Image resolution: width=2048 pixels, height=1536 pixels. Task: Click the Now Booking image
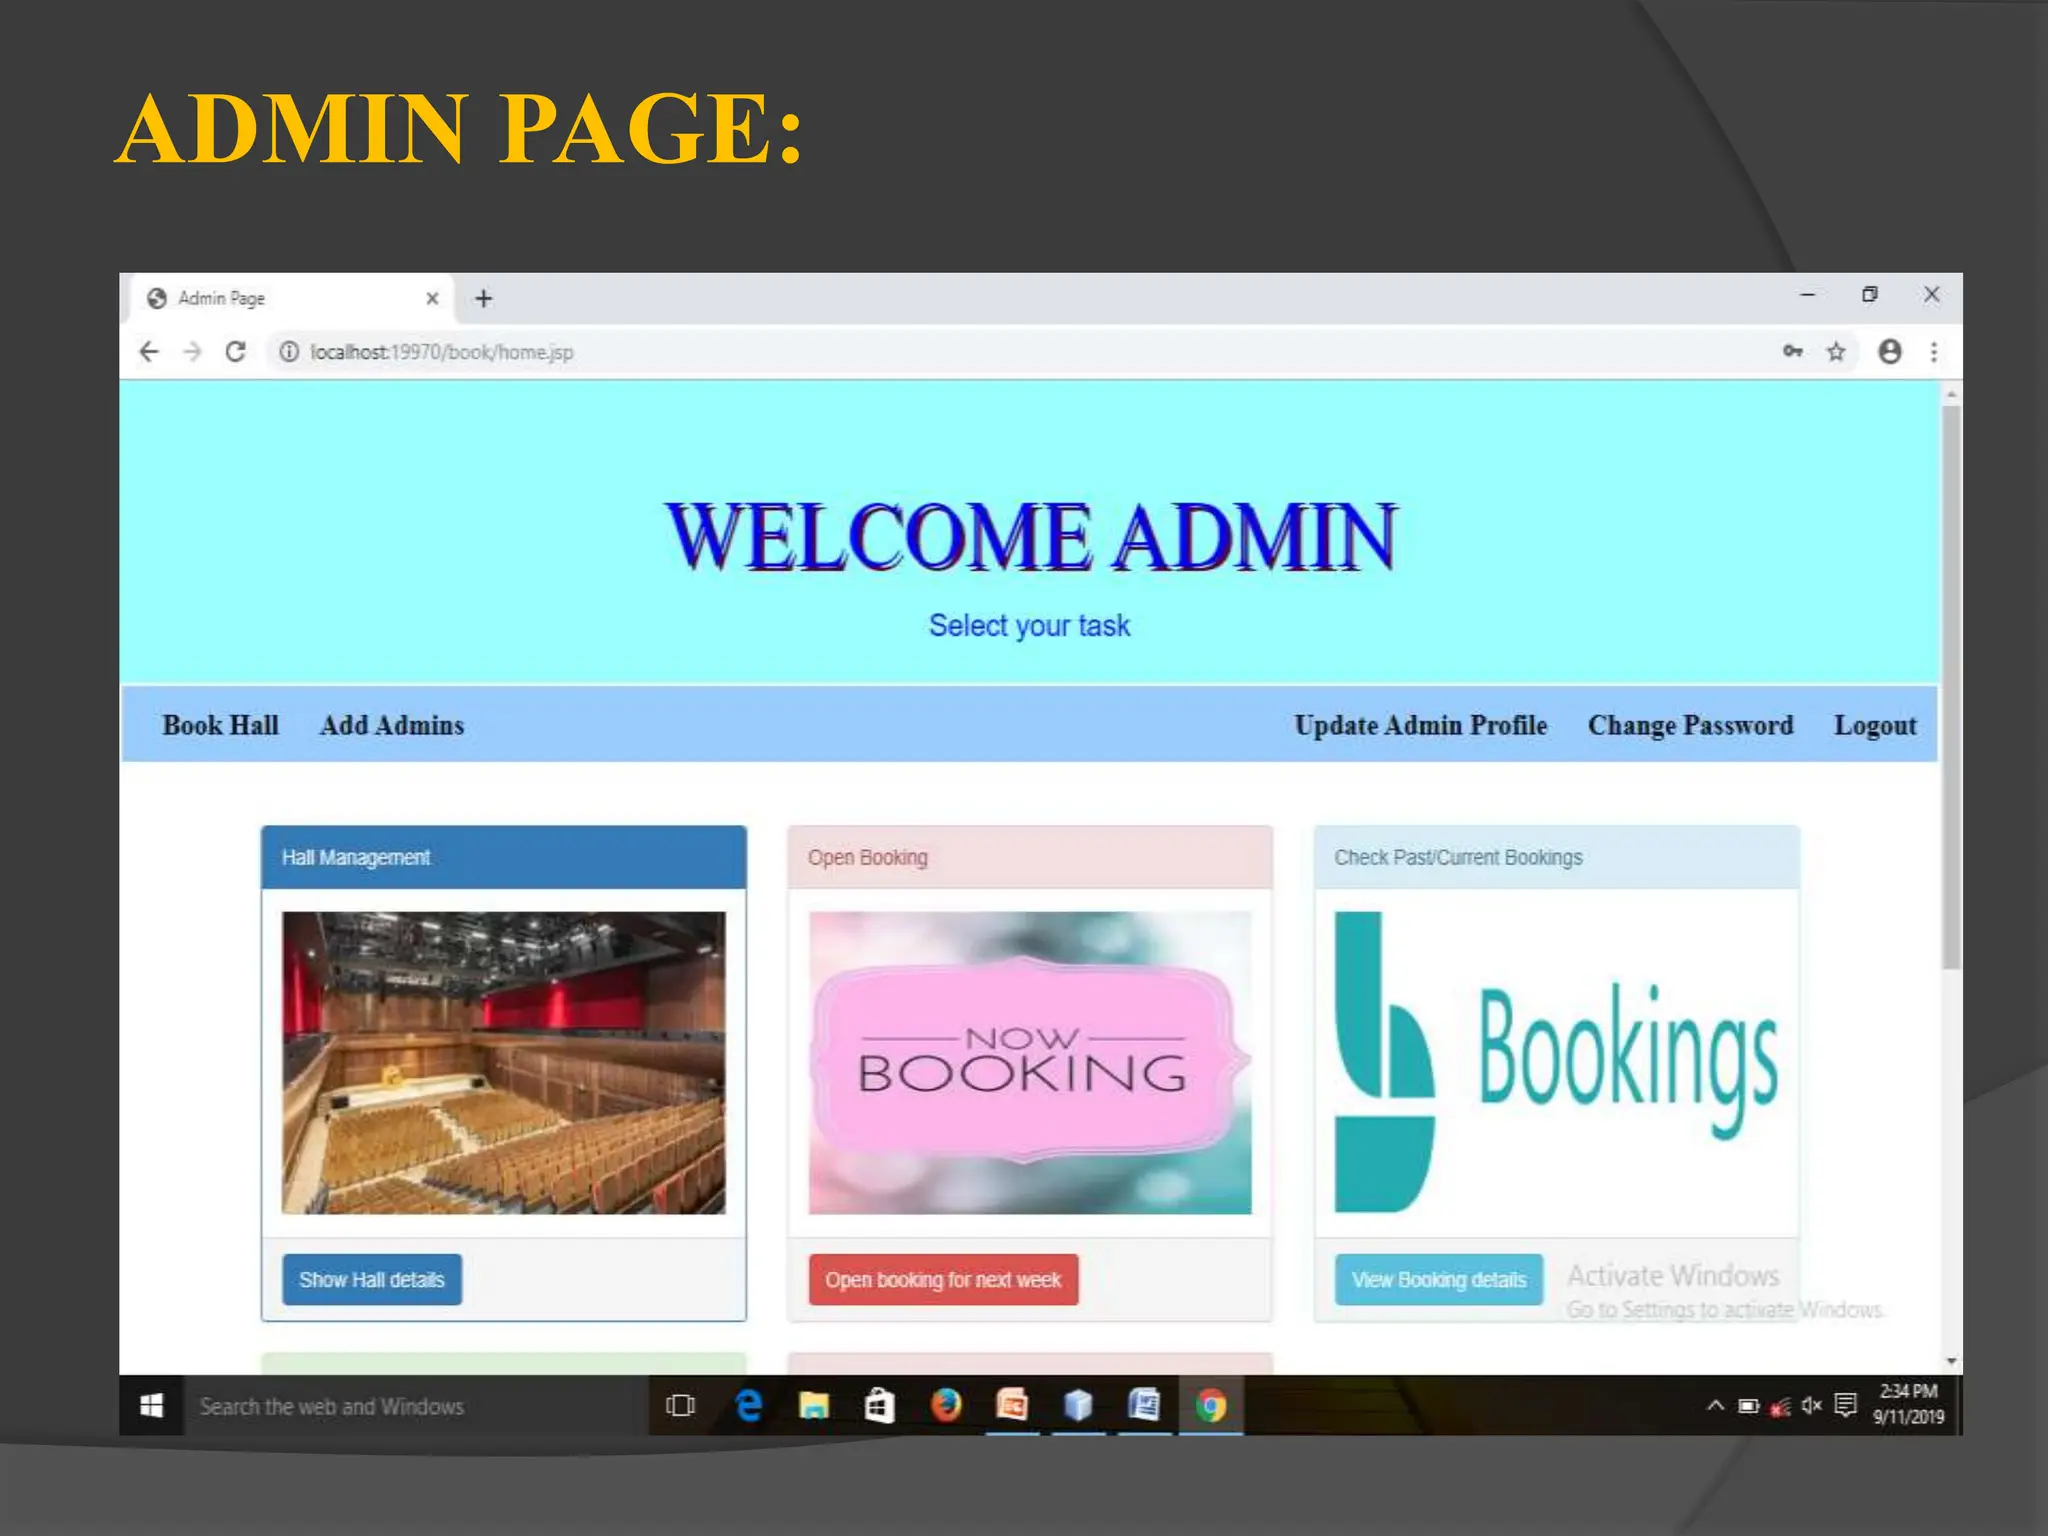[1030, 1062]
